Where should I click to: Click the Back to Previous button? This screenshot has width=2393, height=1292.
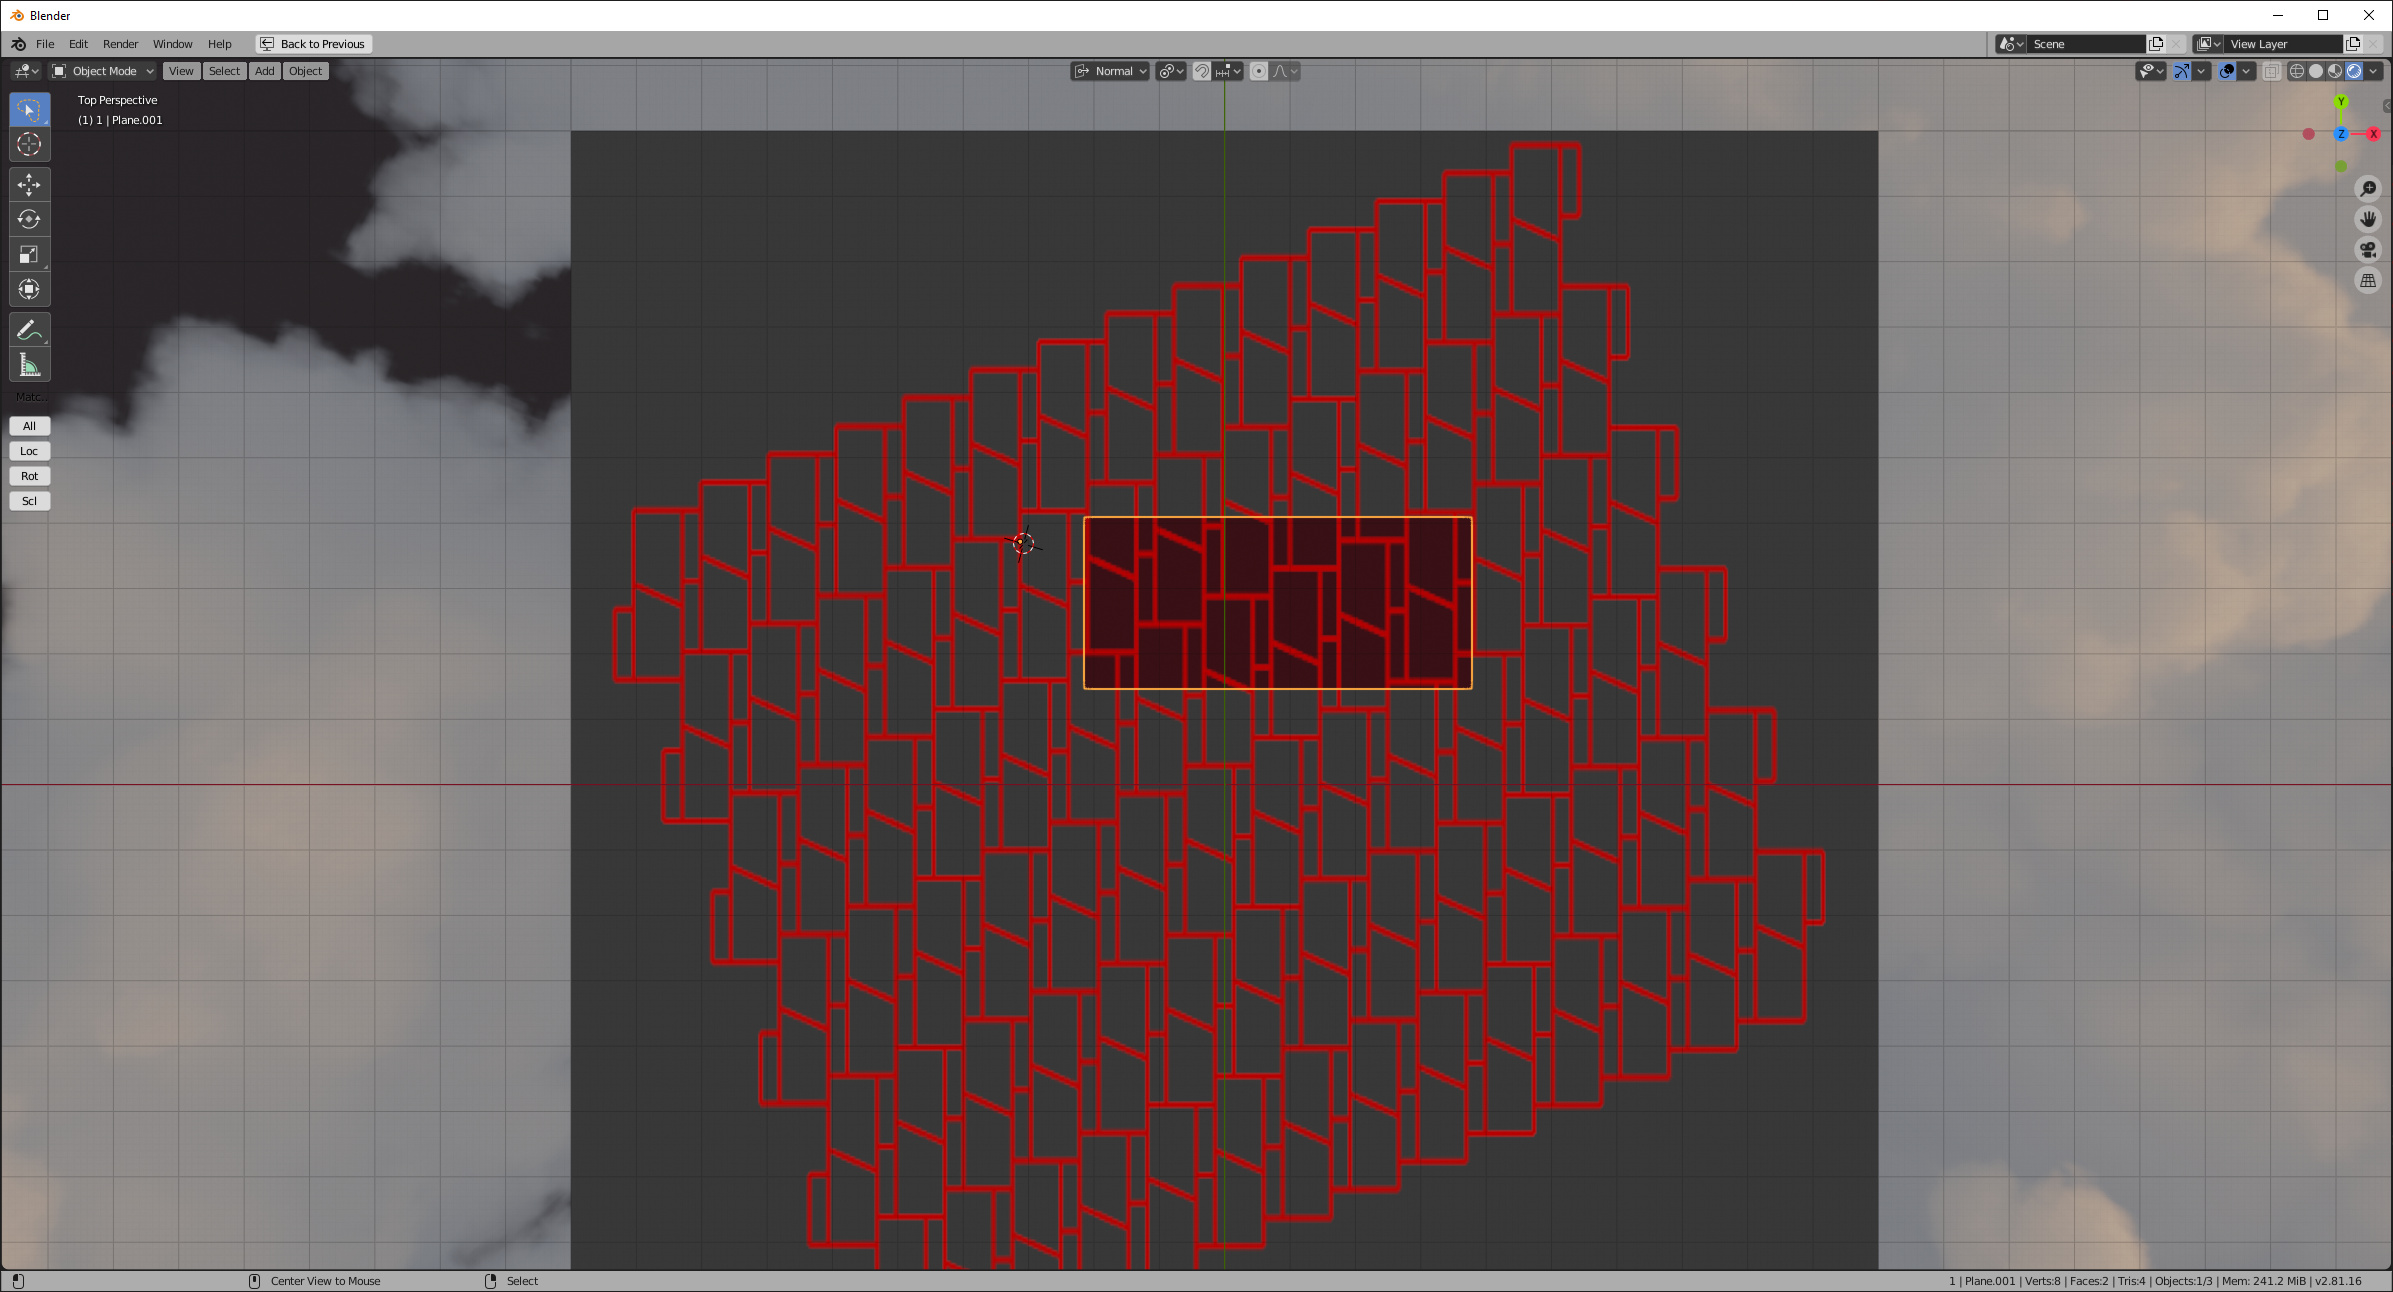313,43
